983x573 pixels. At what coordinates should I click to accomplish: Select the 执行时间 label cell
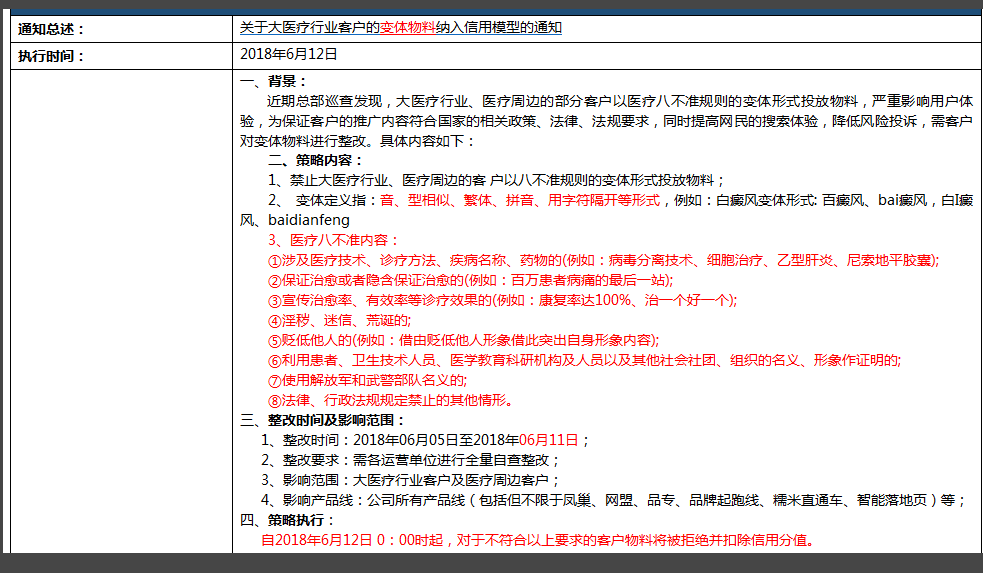click(x=122, y=56)
